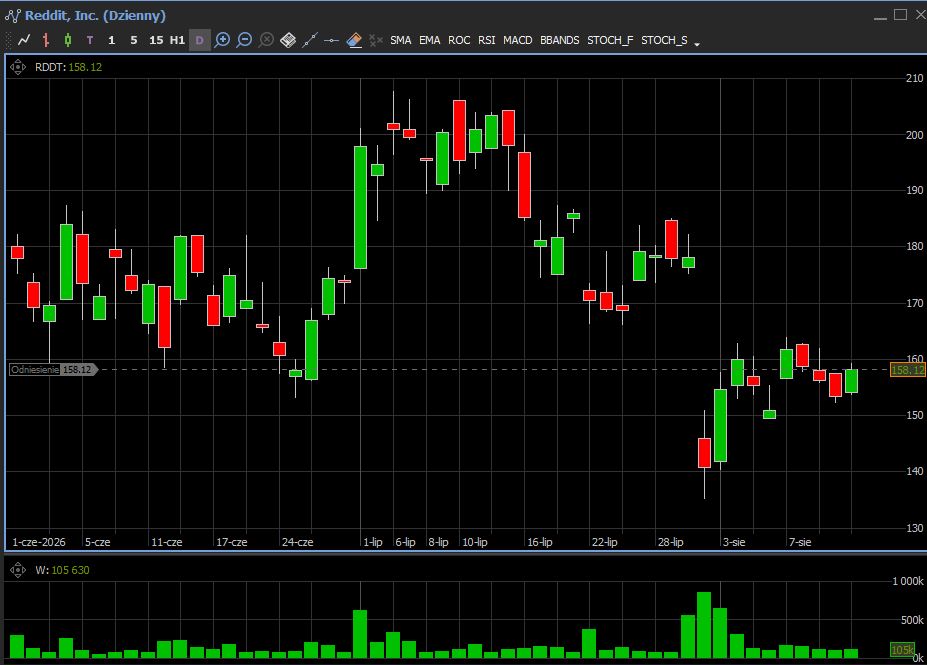Click the Odniesienie 158.12 reference label
Image resolution: width=927 pixels, height=665 pixels.
(53, 369)
